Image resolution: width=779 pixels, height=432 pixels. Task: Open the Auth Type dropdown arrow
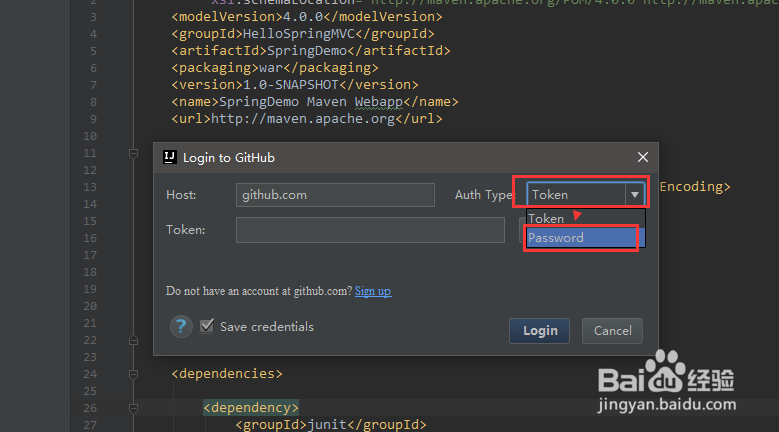coord(634,195)
